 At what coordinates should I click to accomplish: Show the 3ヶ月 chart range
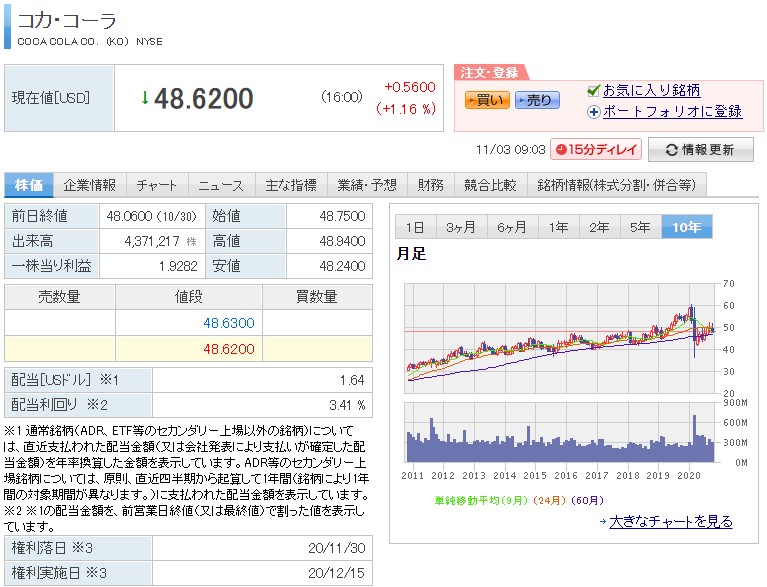click(x=461, y=227)
